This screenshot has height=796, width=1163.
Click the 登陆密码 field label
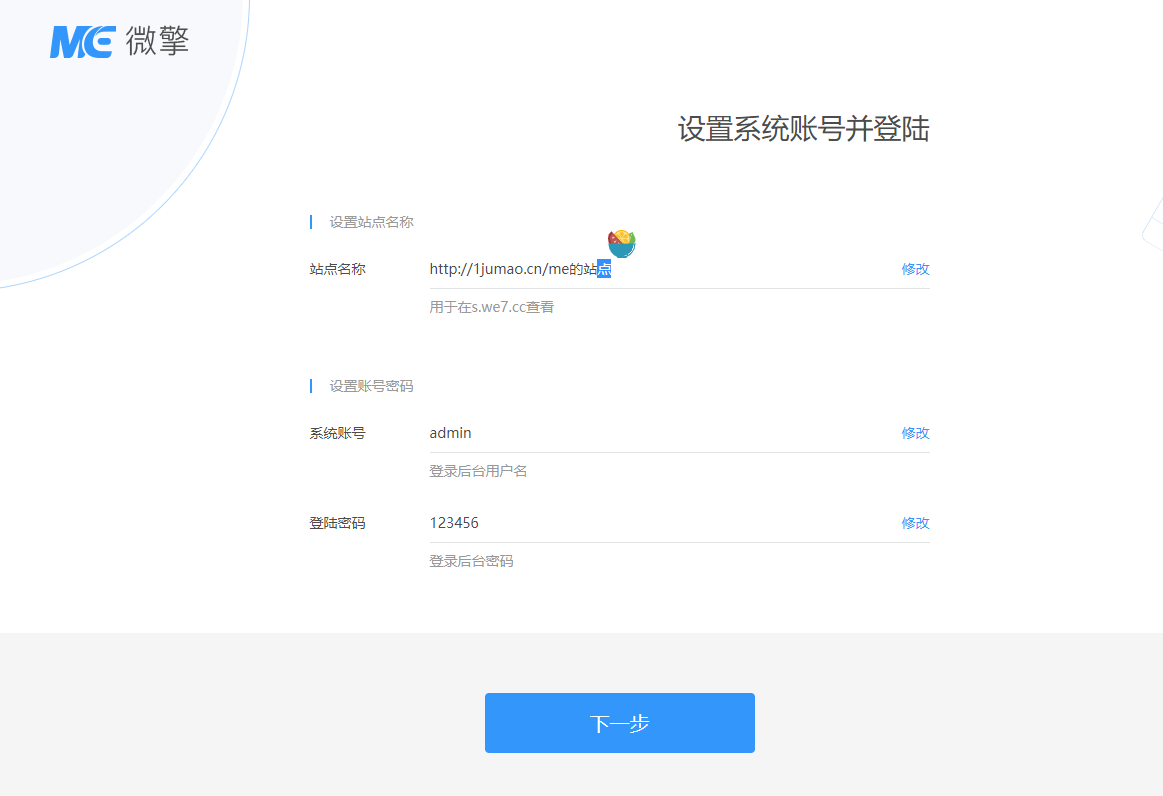[337, 523]
